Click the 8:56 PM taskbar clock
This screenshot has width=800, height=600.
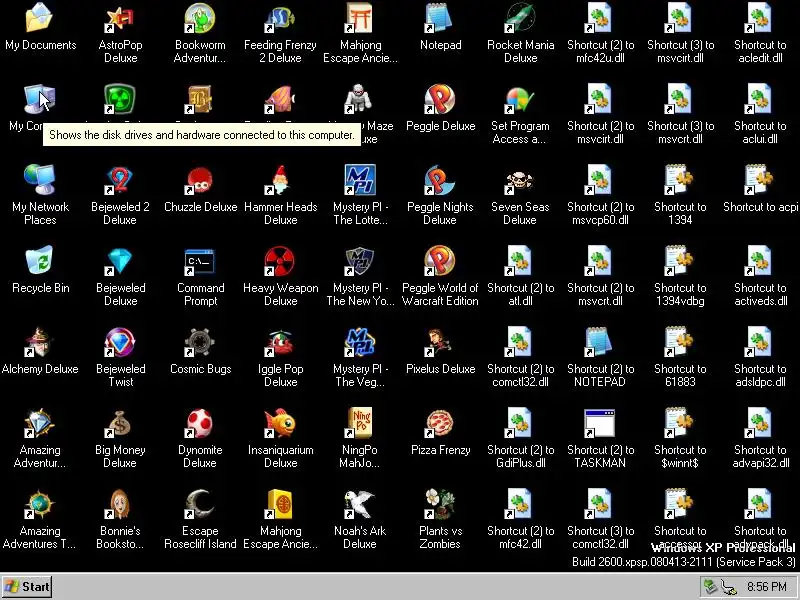(766, 587)
